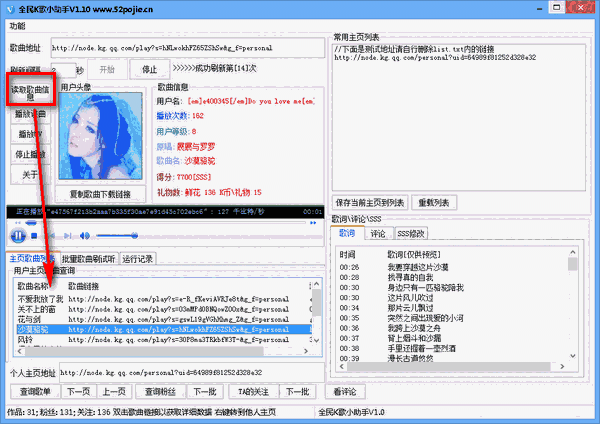Click the TA的关注 button
This screenshot has width=600, height=424.
pos(253,391)
